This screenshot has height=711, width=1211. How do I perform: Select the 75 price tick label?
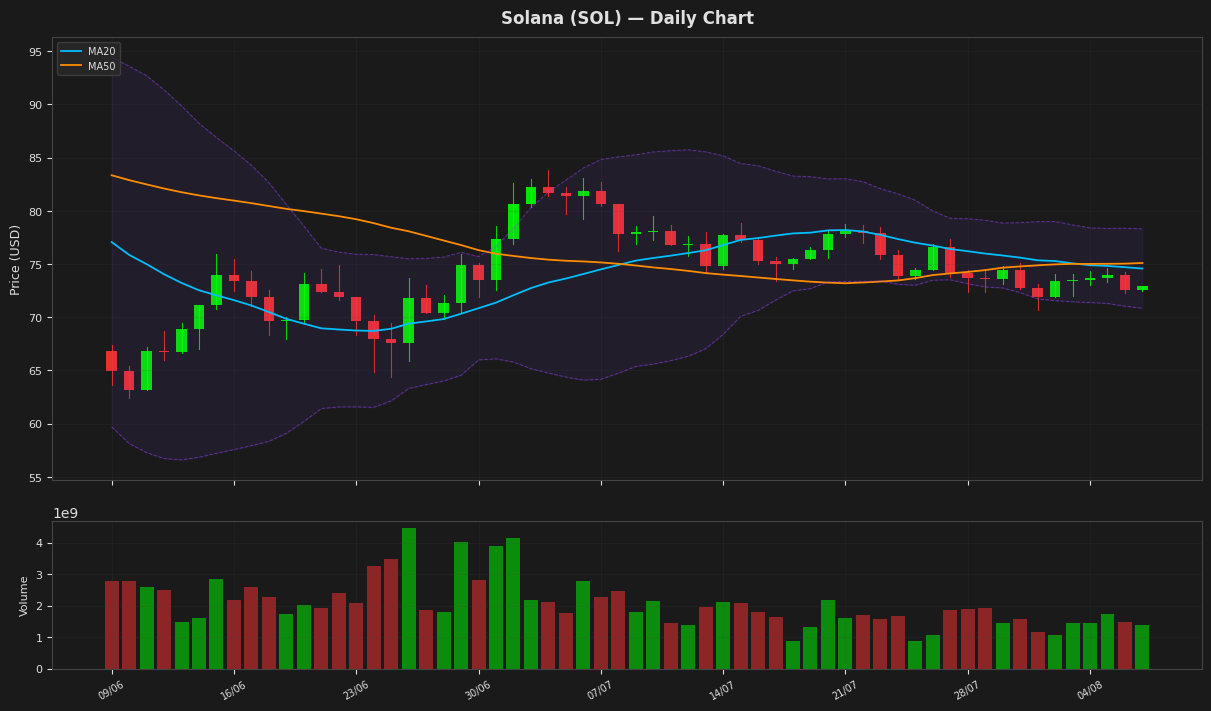[36, 265]
